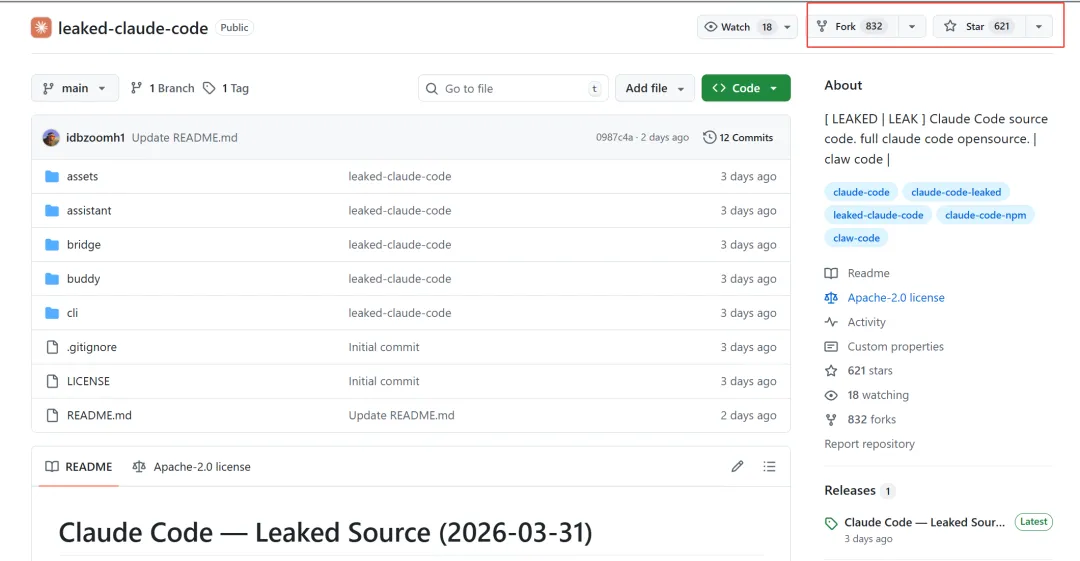Click the claude-code-leaked topic tag
Image resolution: width=1080 pixels, height=561 pixels.
[x=955, y=192]
